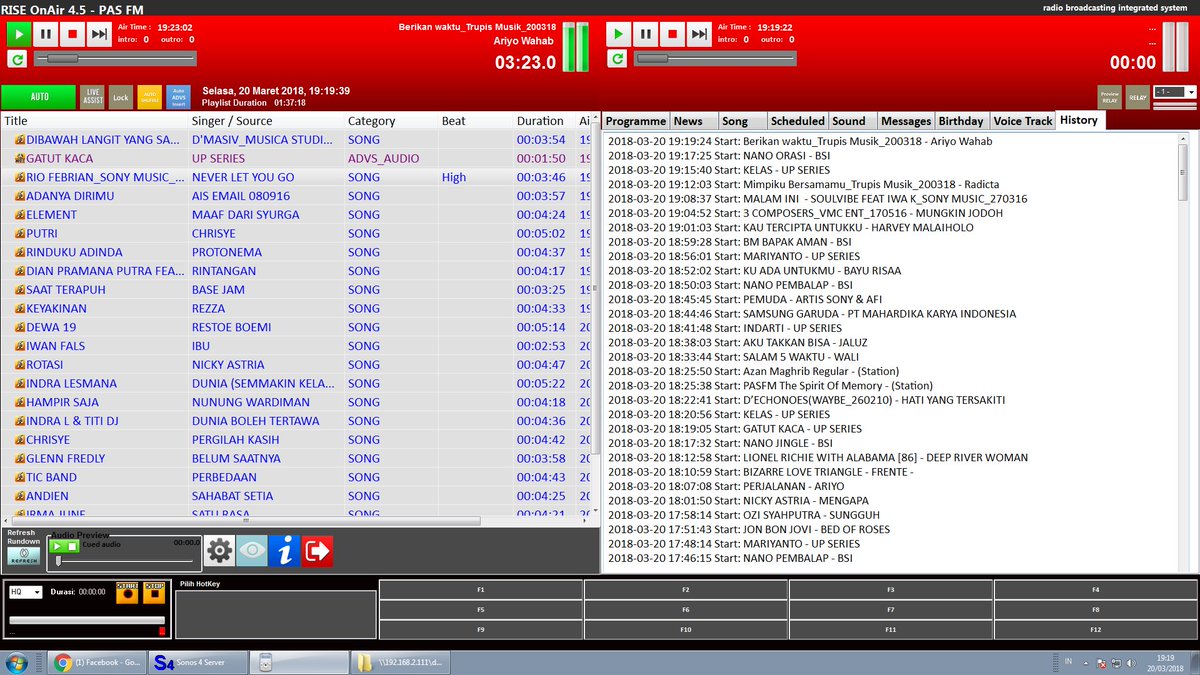Open the 192.168.2.111 folder in taskbar
Image resolution: width=1200 pixels, height=675 pixels.
(x=399, y=662)
